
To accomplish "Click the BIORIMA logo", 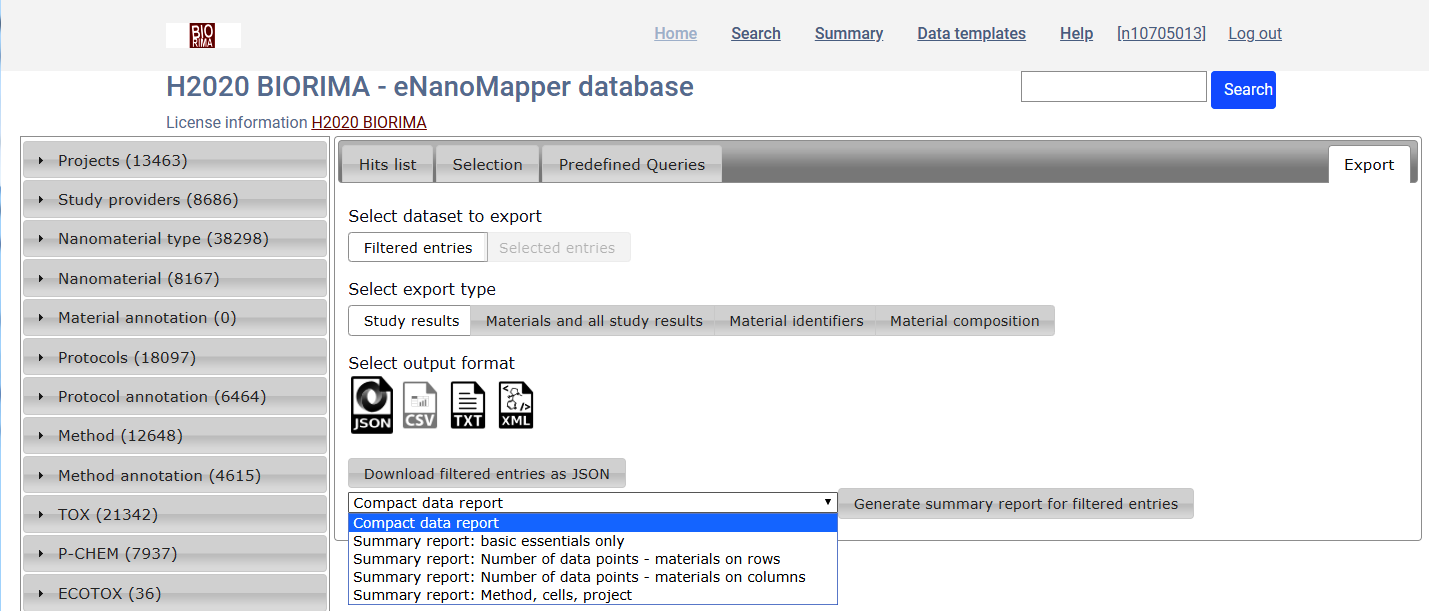I will pos(203,34).
